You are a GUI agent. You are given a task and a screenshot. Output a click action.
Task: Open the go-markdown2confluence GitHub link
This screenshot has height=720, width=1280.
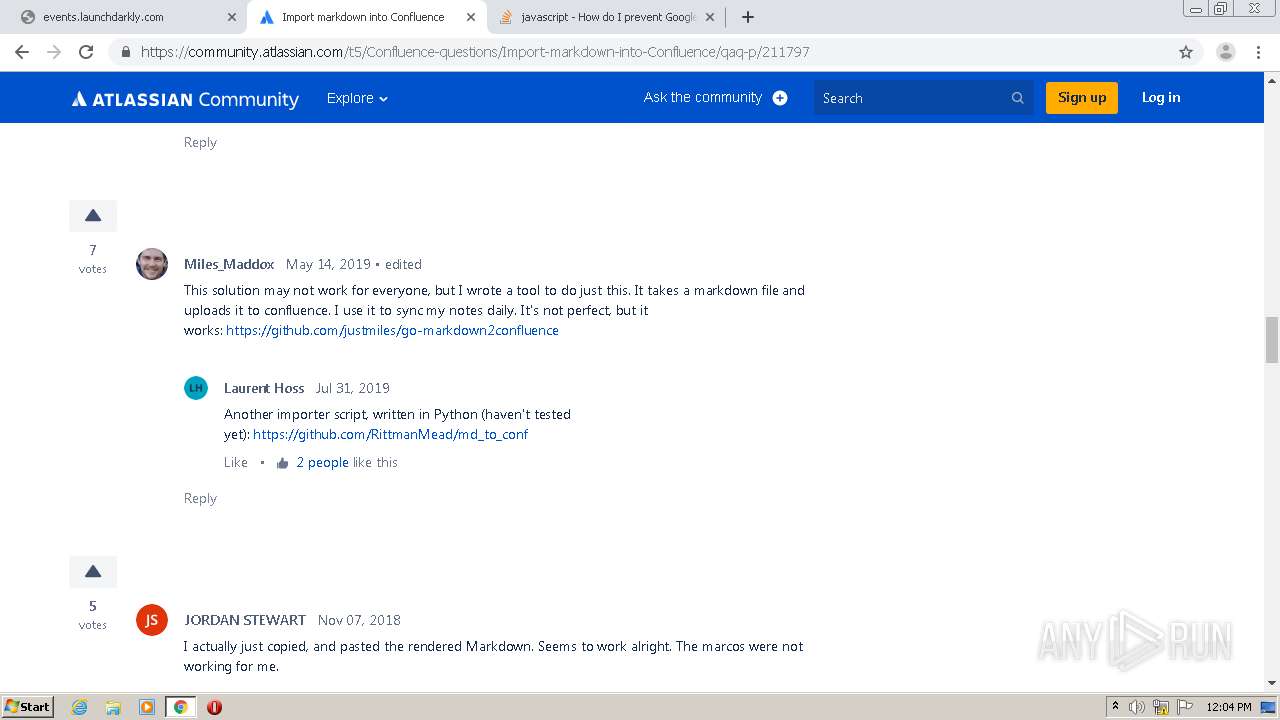tap(392, 330)
